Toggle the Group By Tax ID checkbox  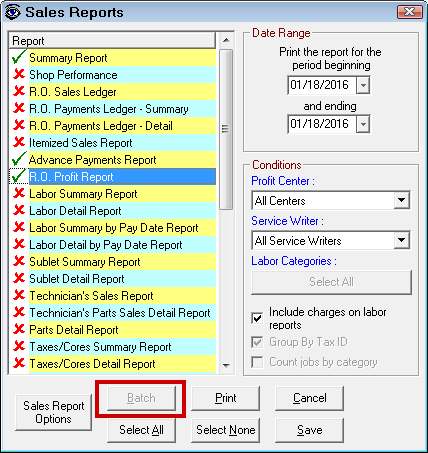point(257,342)
